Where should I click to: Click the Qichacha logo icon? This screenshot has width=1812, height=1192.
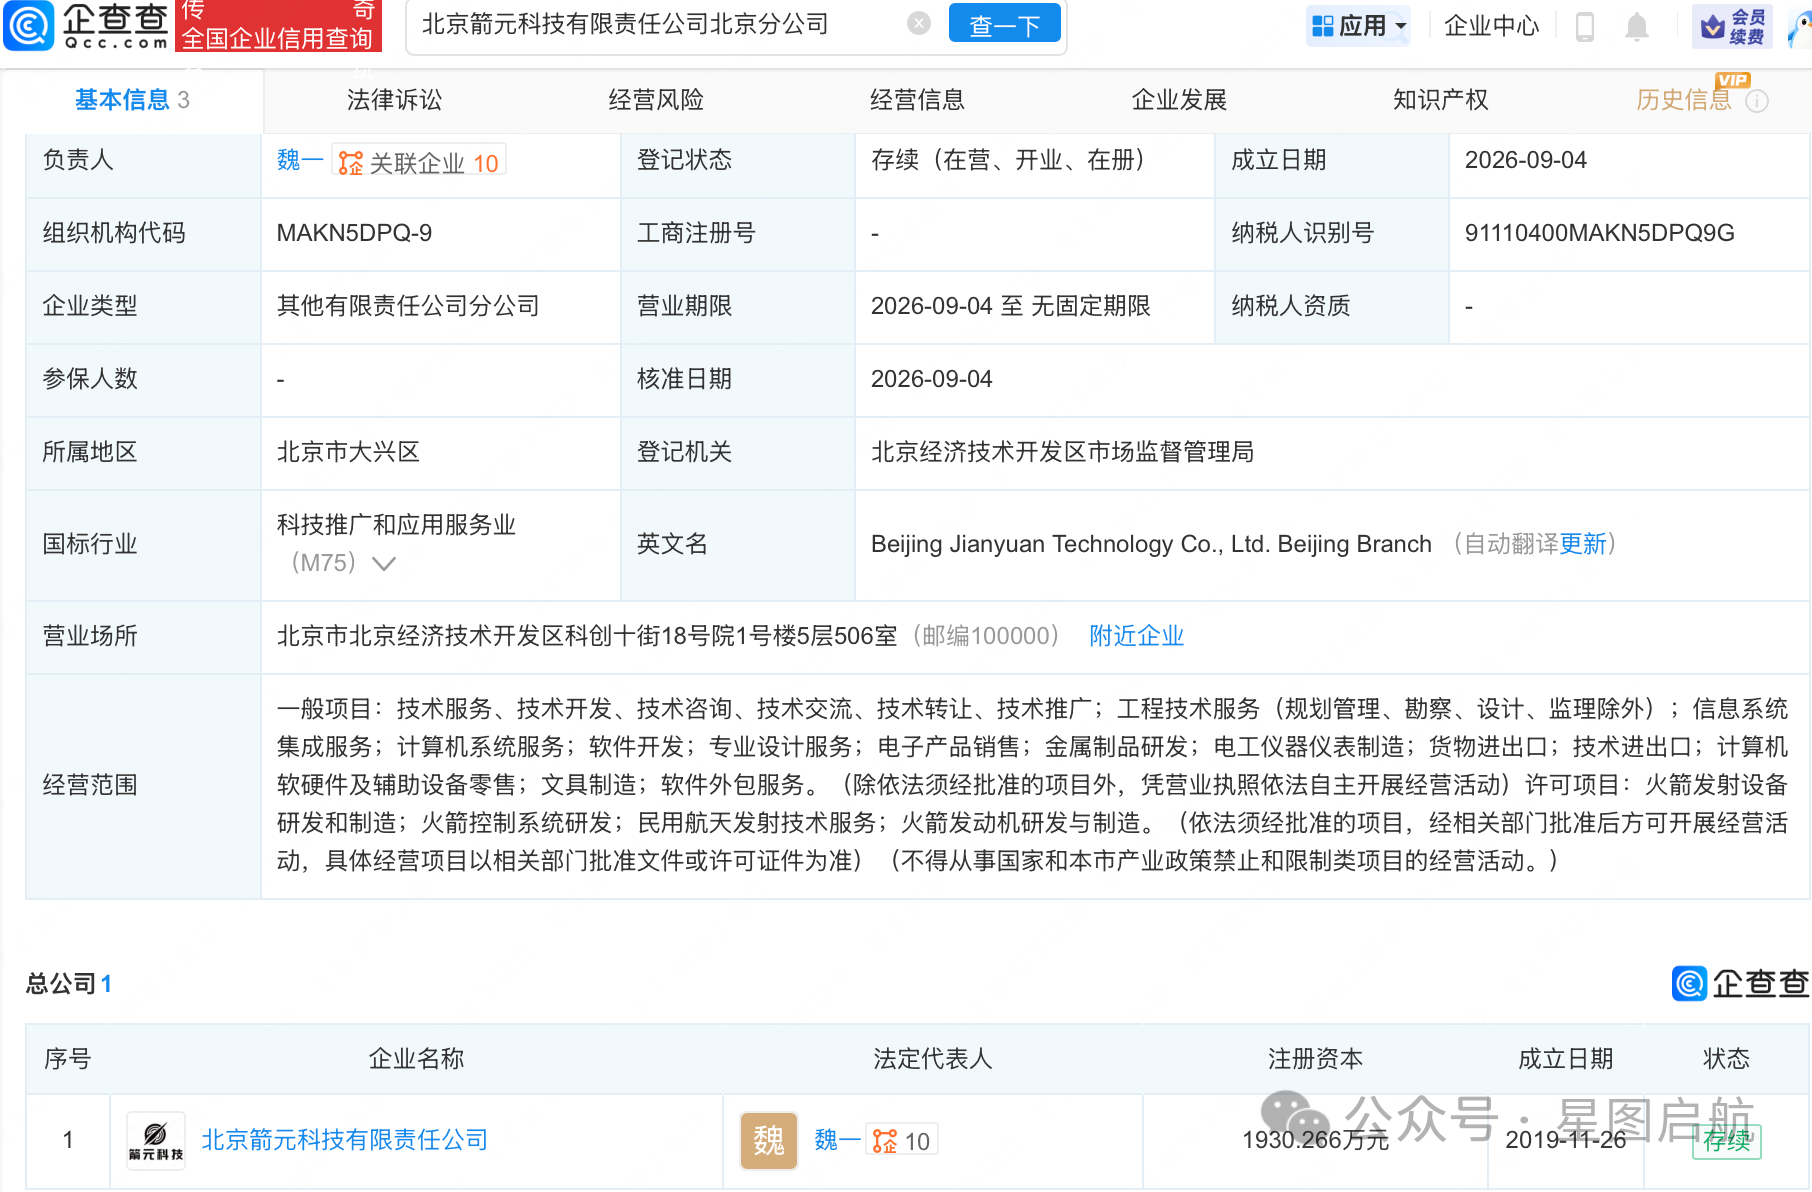click(x=28, y=26)
